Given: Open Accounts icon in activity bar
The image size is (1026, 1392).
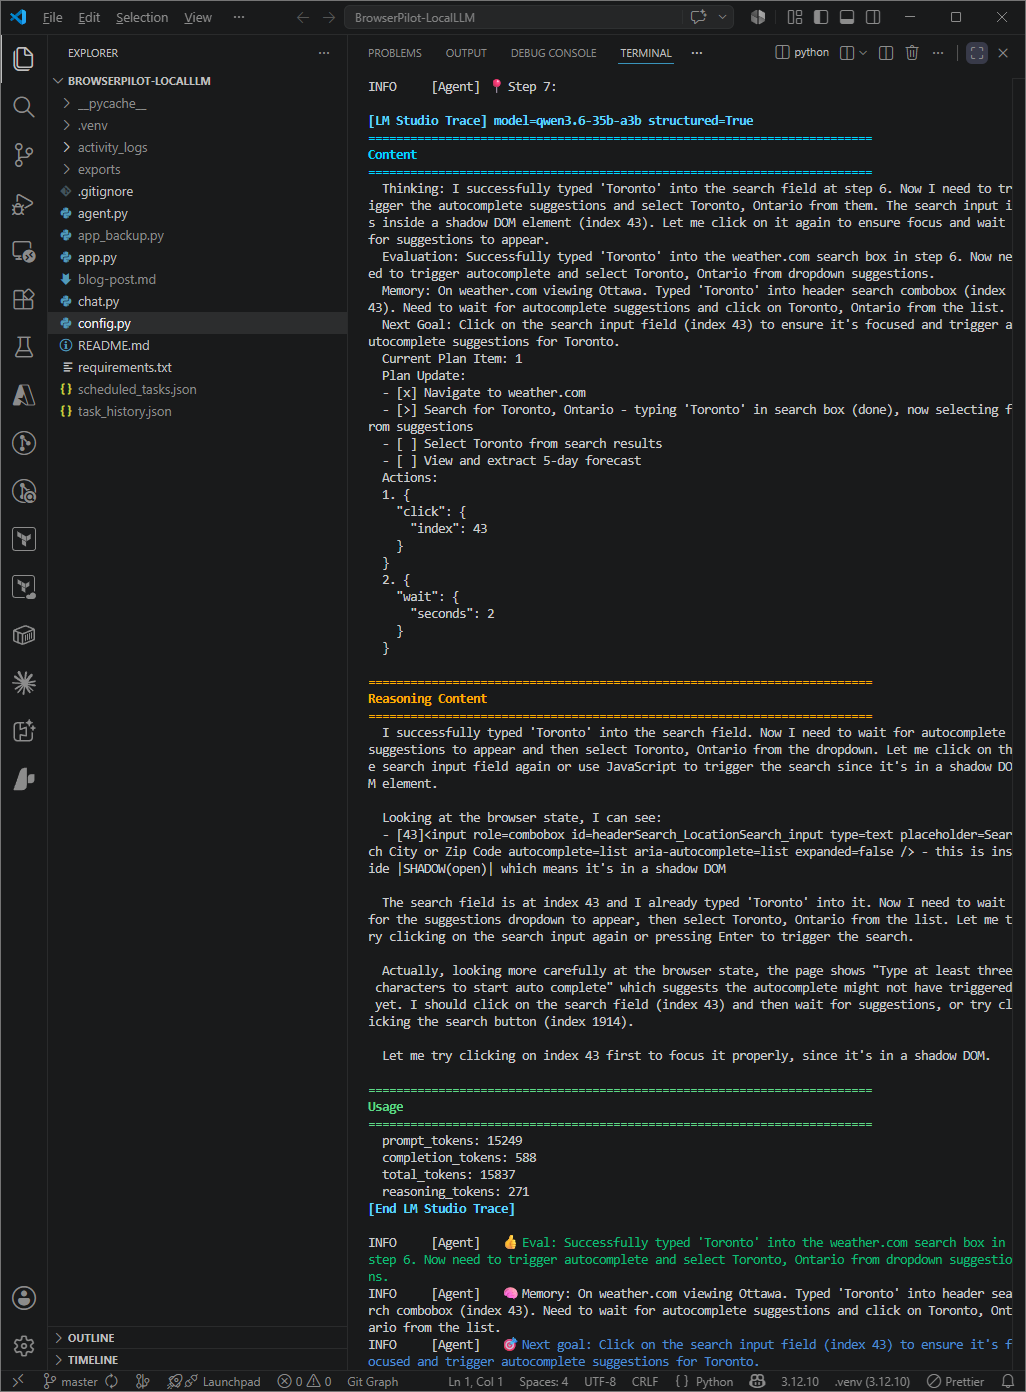Looking at the screenshot, I should pyautogui.click(x=24, y=1298).
